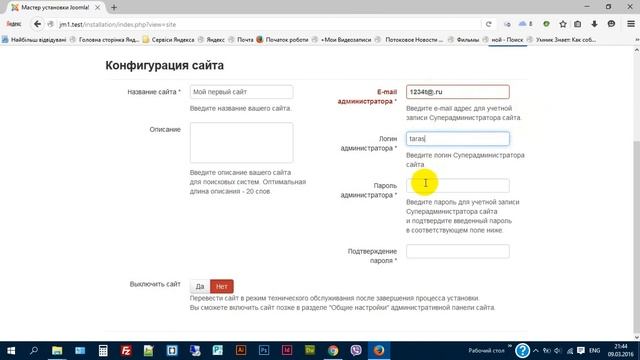This screenshot has width=640, height=360.
Task: Open Мои Видеозаписи bookmark
Action: click(341, 40)
